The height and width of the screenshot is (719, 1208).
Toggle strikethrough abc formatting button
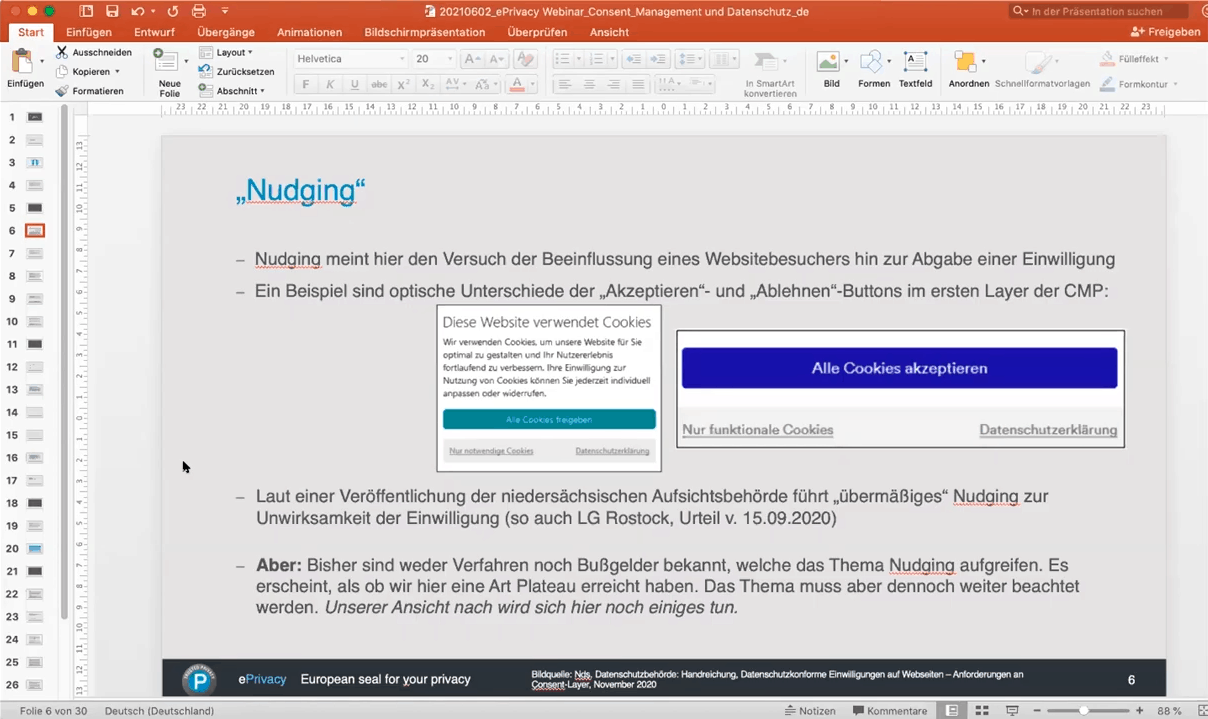pos(379,85)
